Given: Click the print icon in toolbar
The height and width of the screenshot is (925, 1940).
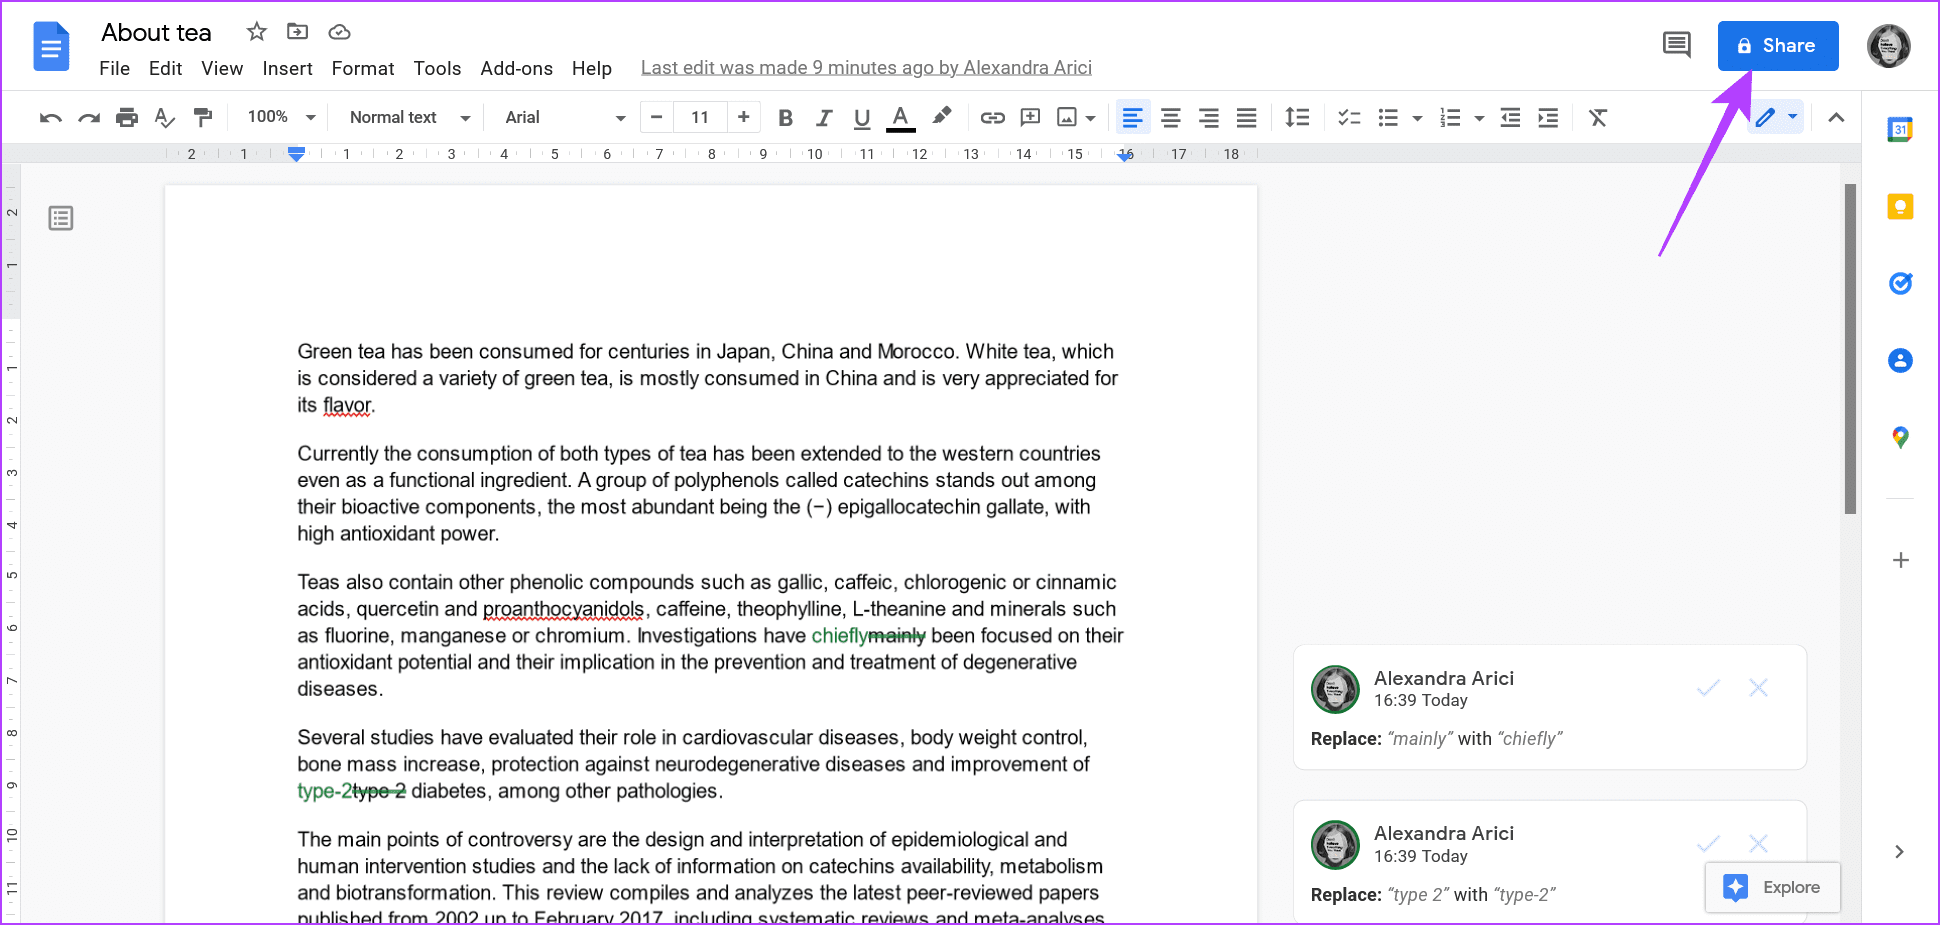Looking at the screenshot, I should tap(126, 118).
